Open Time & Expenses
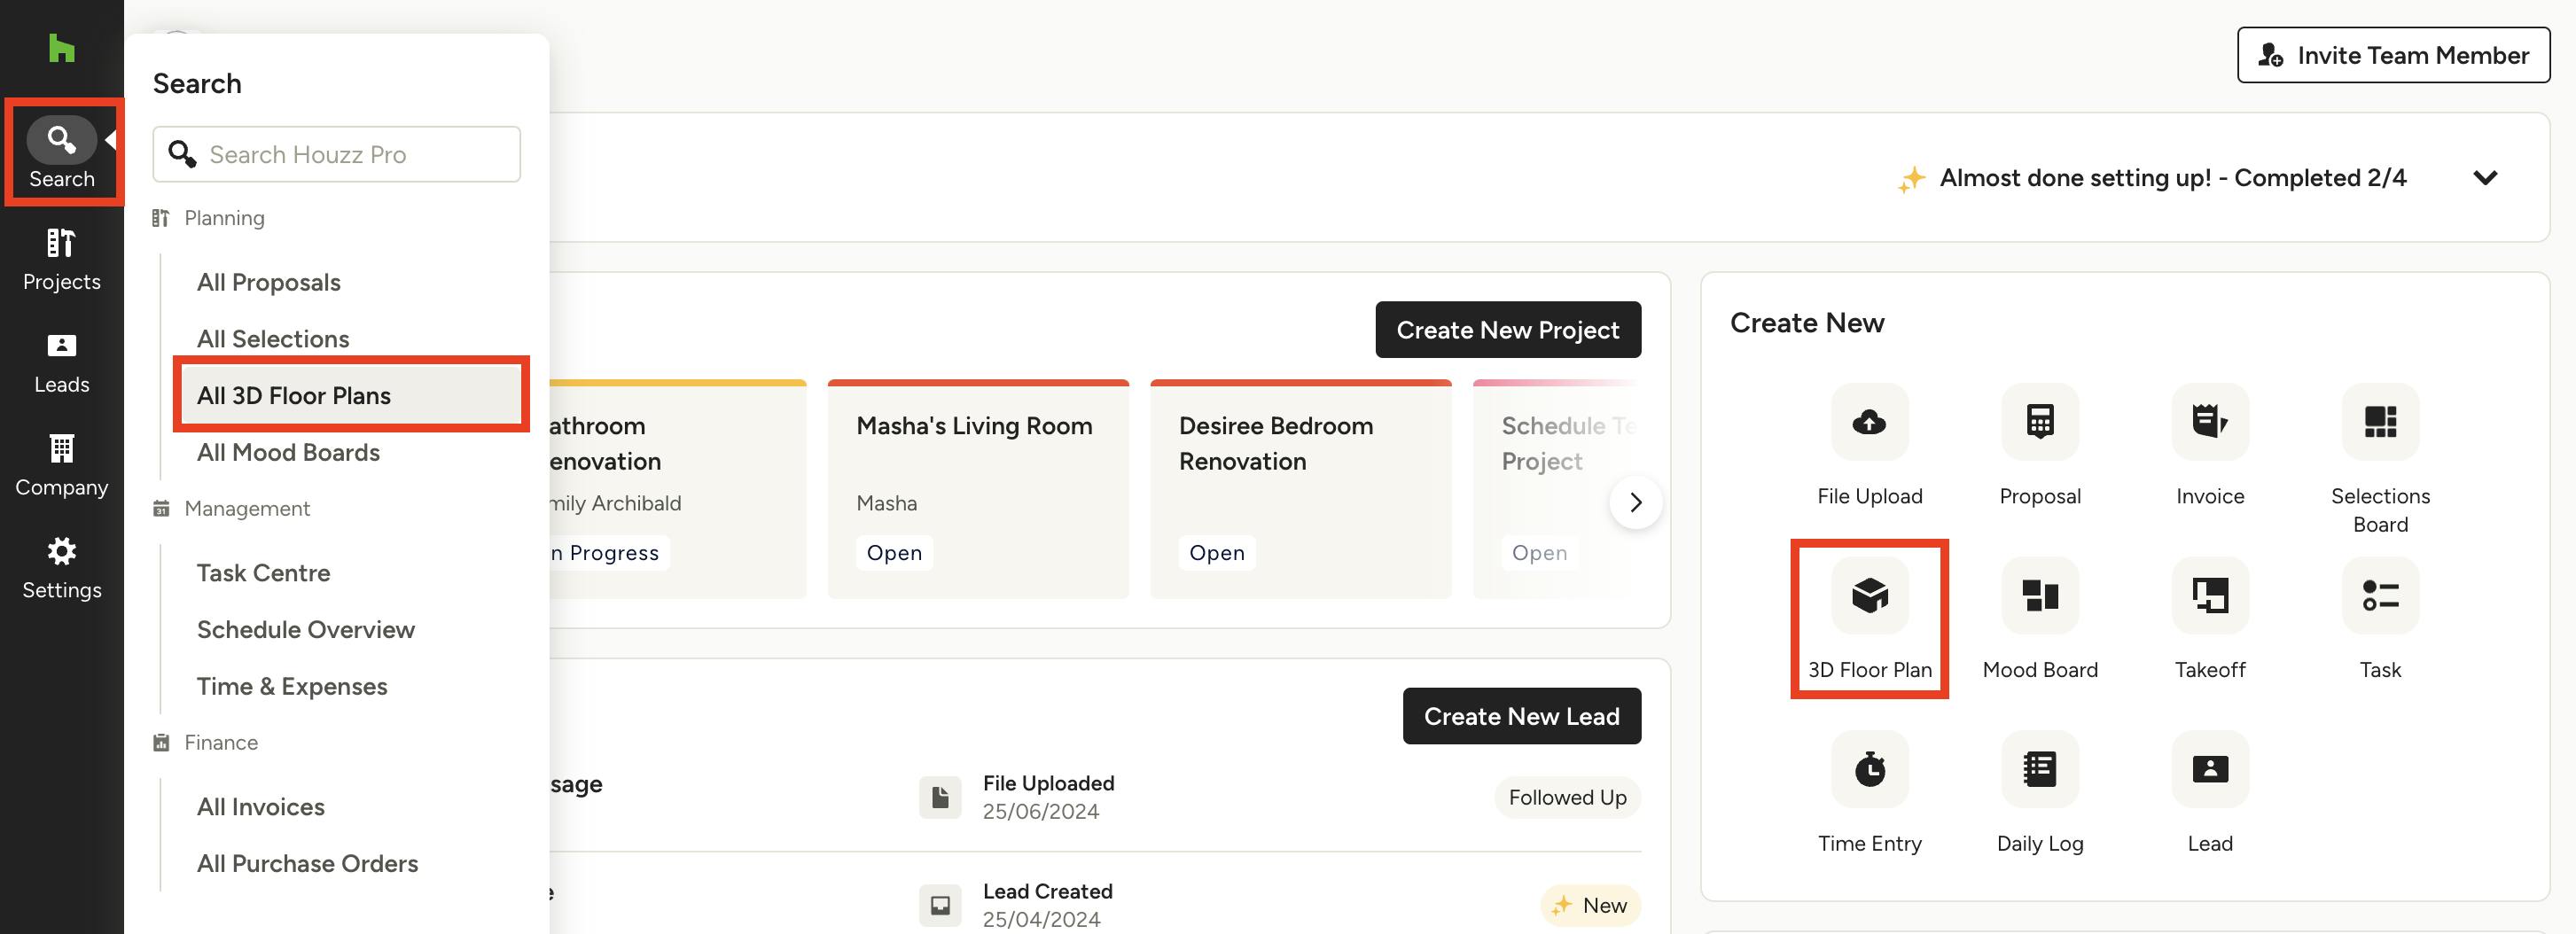Image resolution: width=2576 pixels, height=934 pixels. click(x=291, y=686)
